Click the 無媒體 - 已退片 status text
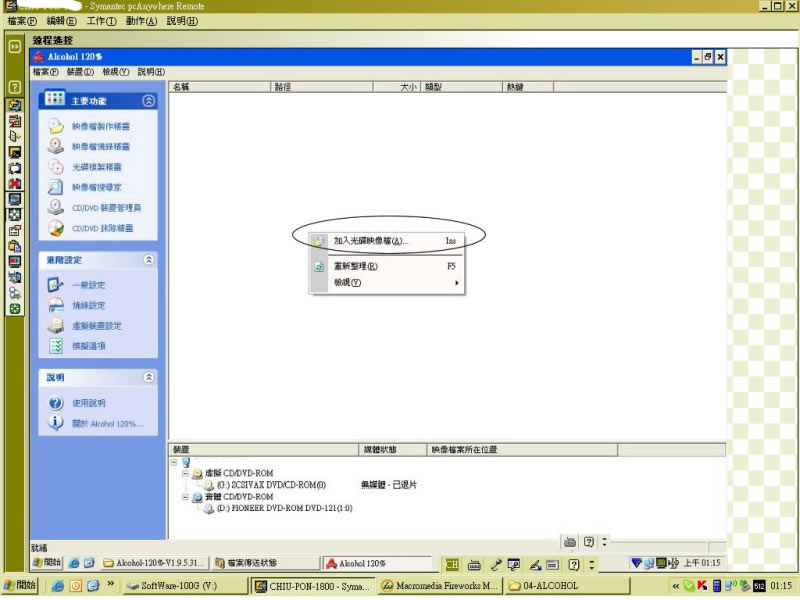 pos(389,485)
